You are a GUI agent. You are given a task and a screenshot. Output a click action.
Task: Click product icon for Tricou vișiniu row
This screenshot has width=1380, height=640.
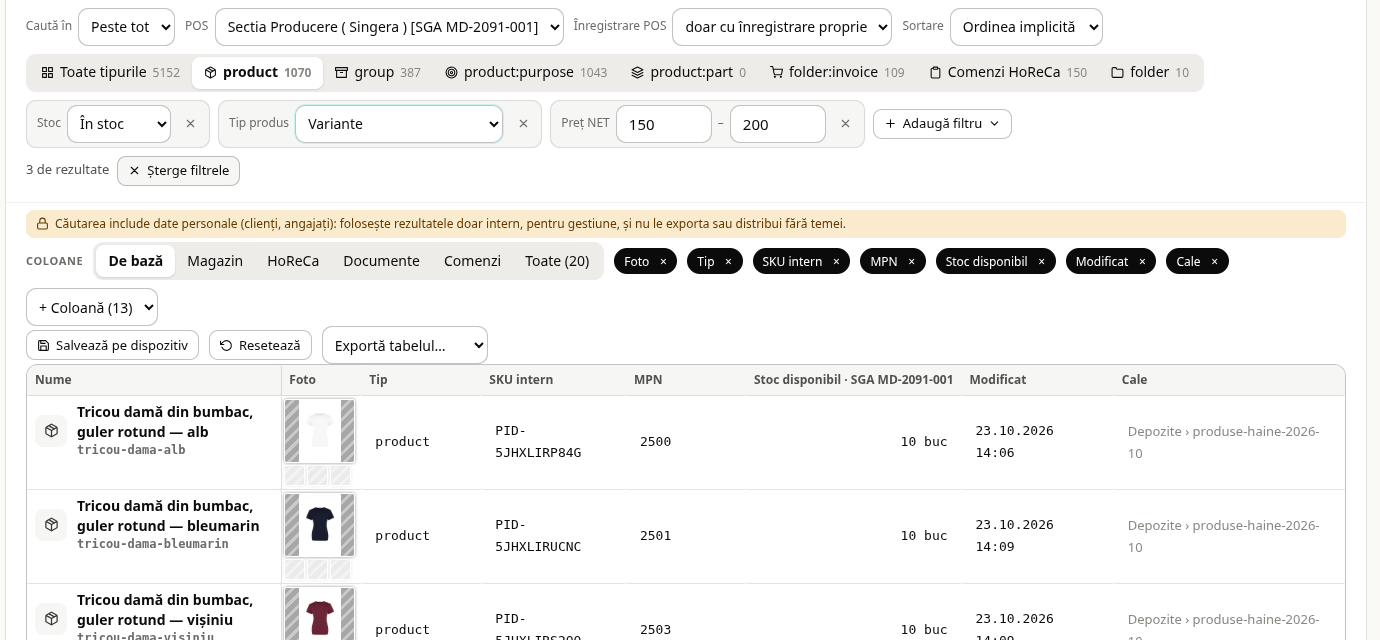tap(51, 619)
